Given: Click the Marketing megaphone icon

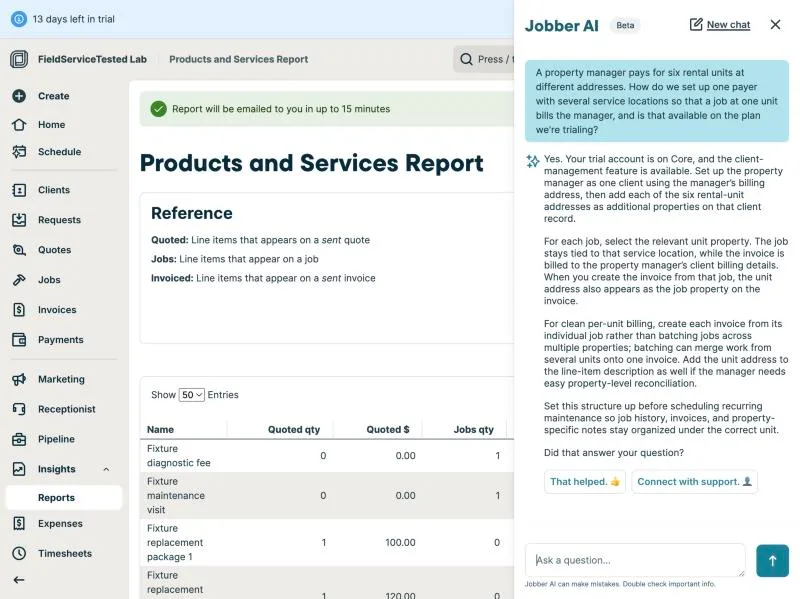Looking at the screenshot, I should (19, 379).
